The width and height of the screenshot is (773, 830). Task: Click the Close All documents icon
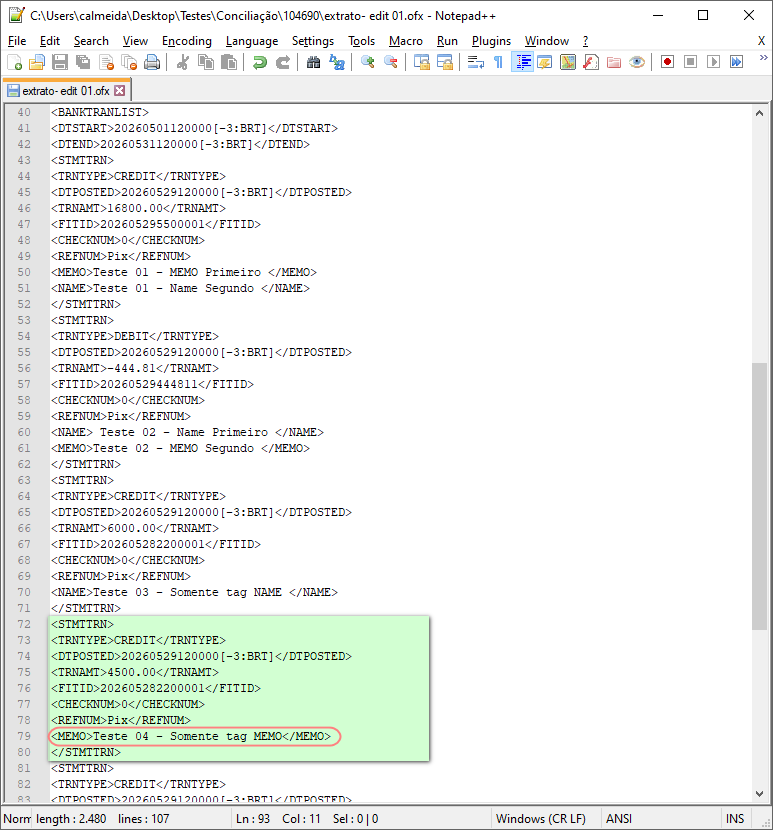click(x=129, y=62)
